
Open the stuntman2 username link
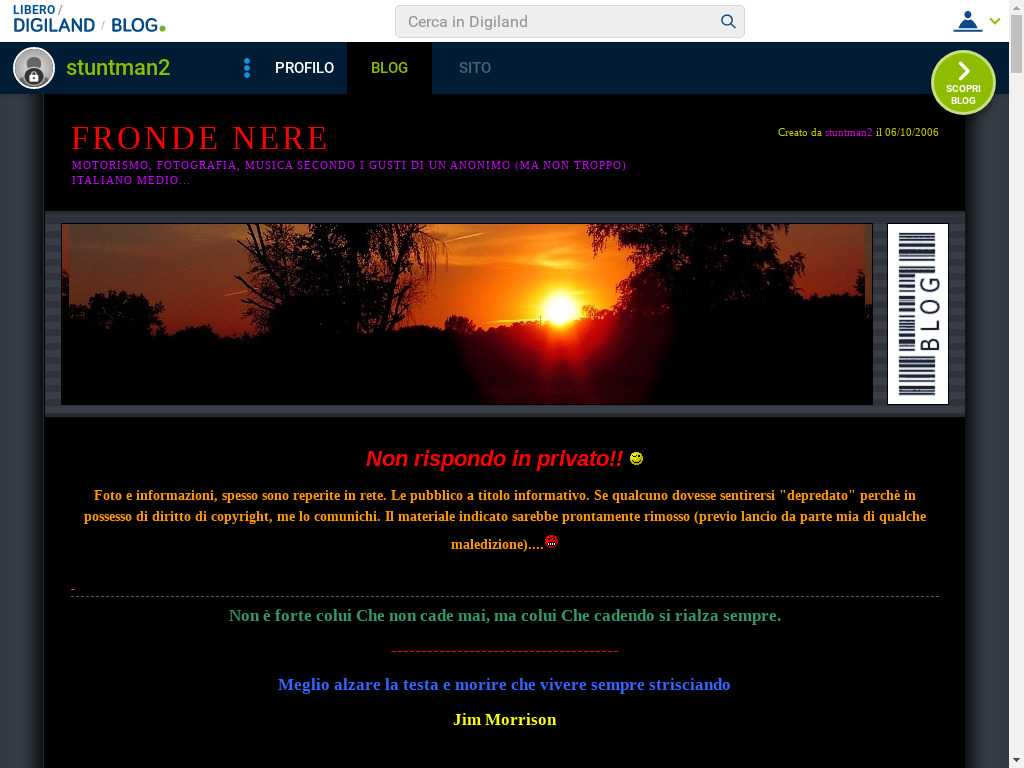click(118, 68)
